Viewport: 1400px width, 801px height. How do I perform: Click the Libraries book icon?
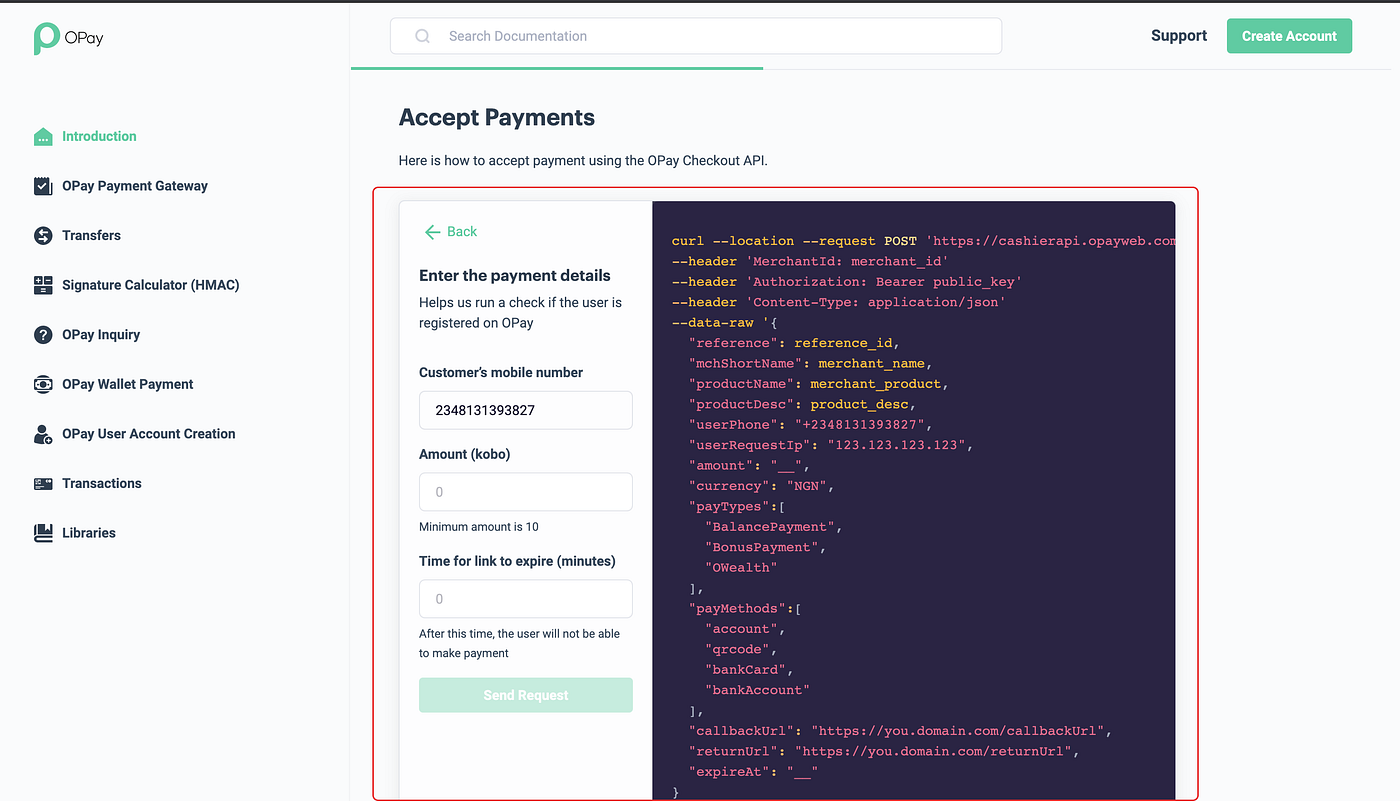pos(43,533)
